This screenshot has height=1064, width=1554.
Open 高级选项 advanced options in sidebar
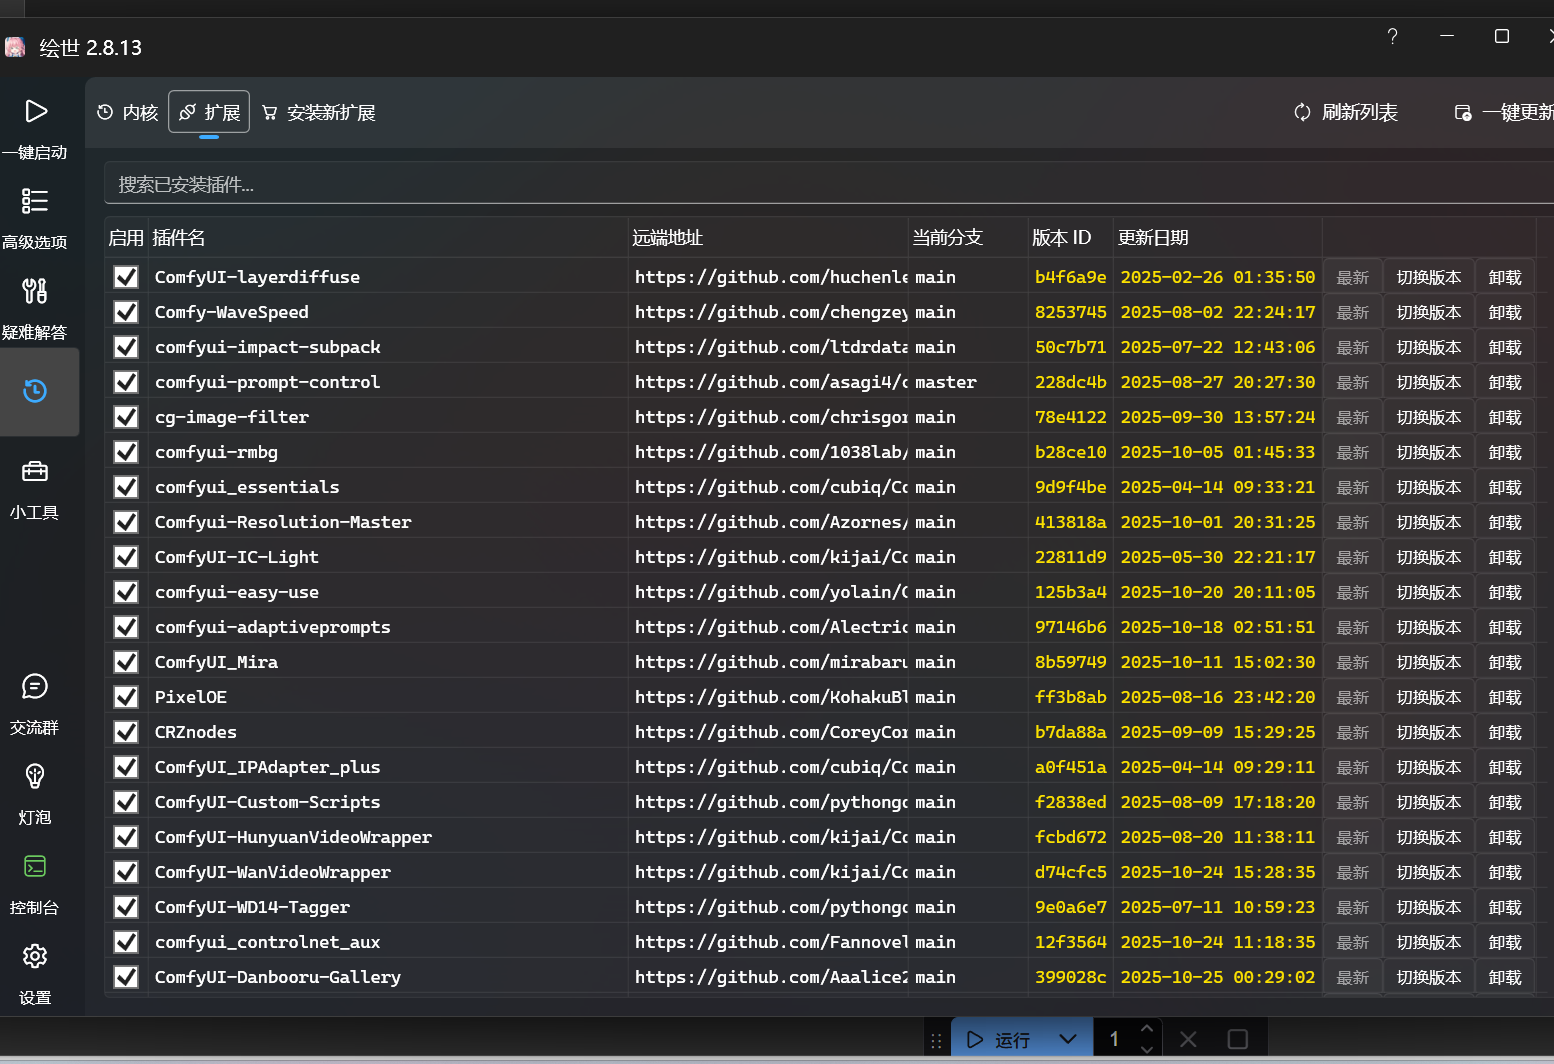pyautogui.click(x=35, y=201)
